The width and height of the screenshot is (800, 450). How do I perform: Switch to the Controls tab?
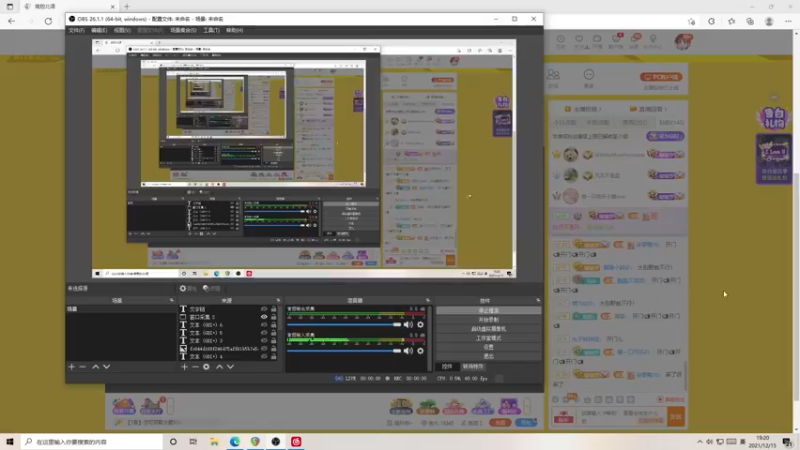[447, 366]
